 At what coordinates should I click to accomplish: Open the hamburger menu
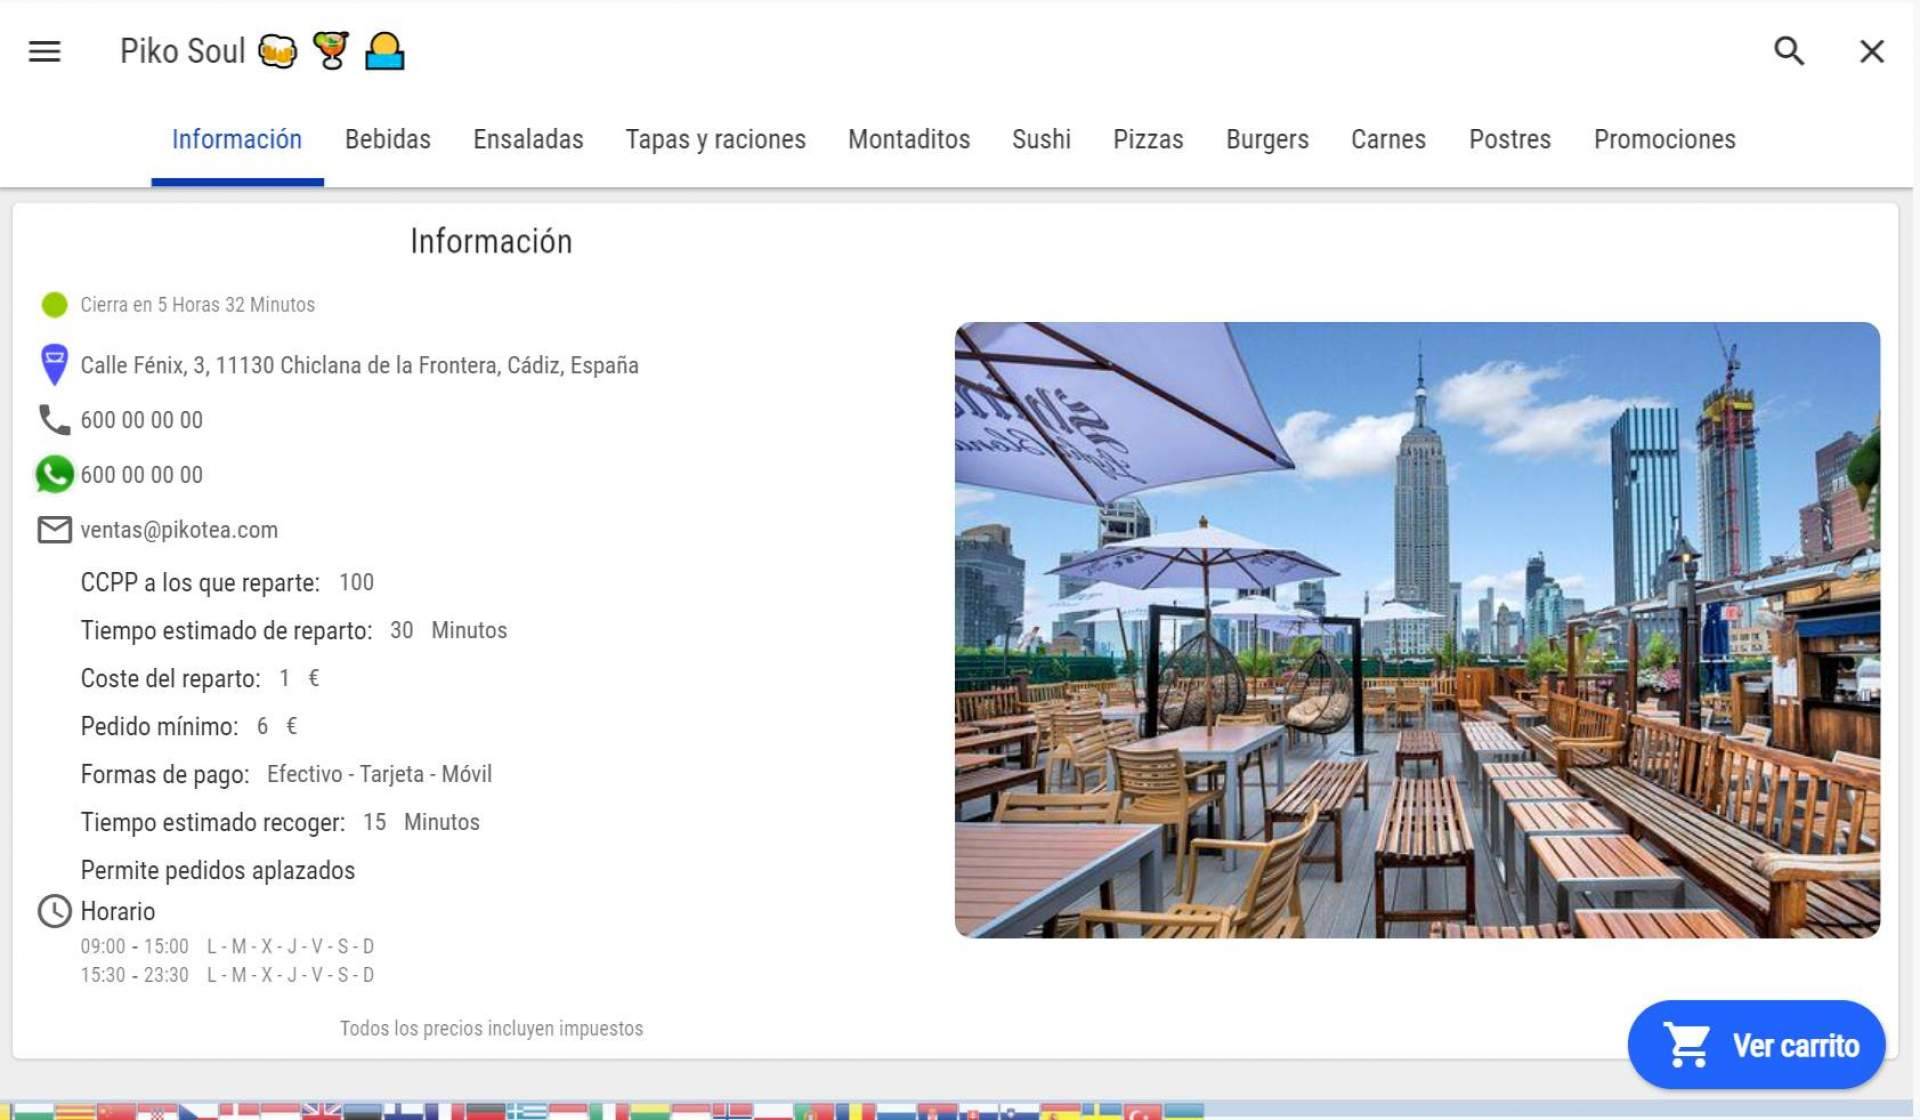[44, 51]
